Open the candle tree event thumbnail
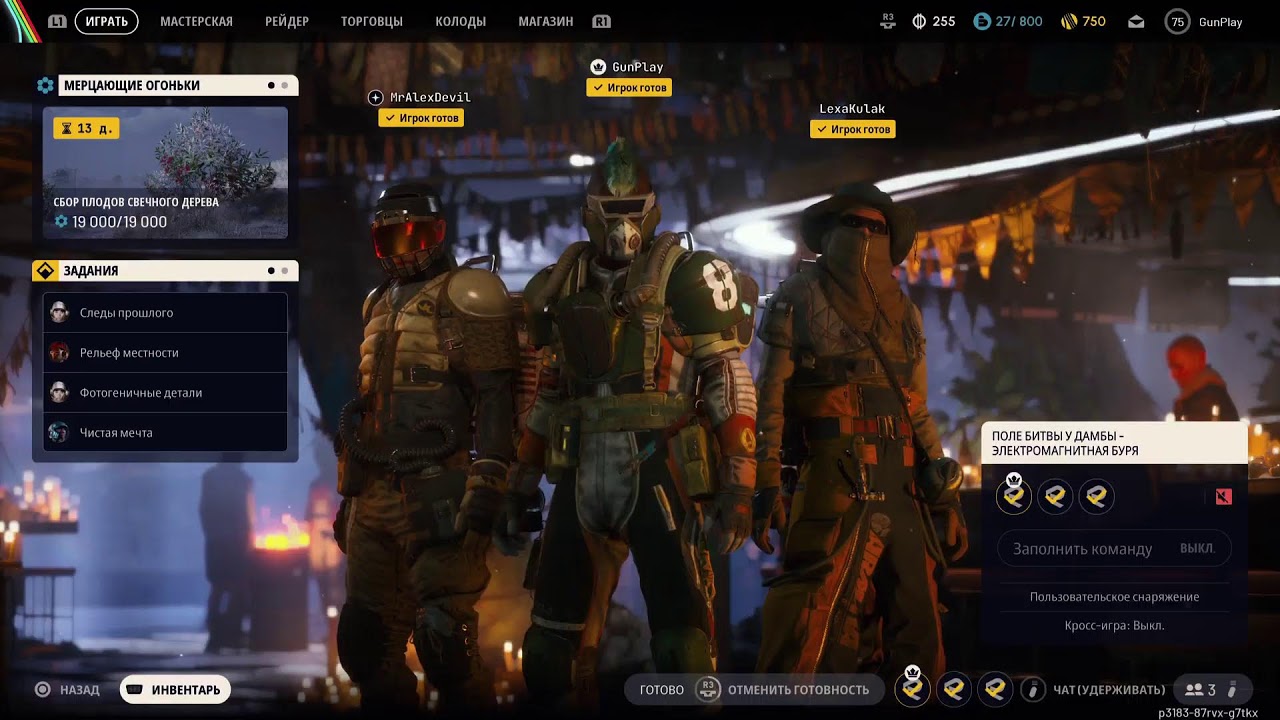The width and height of the screenshot is (1280, 720). (165, 173)
